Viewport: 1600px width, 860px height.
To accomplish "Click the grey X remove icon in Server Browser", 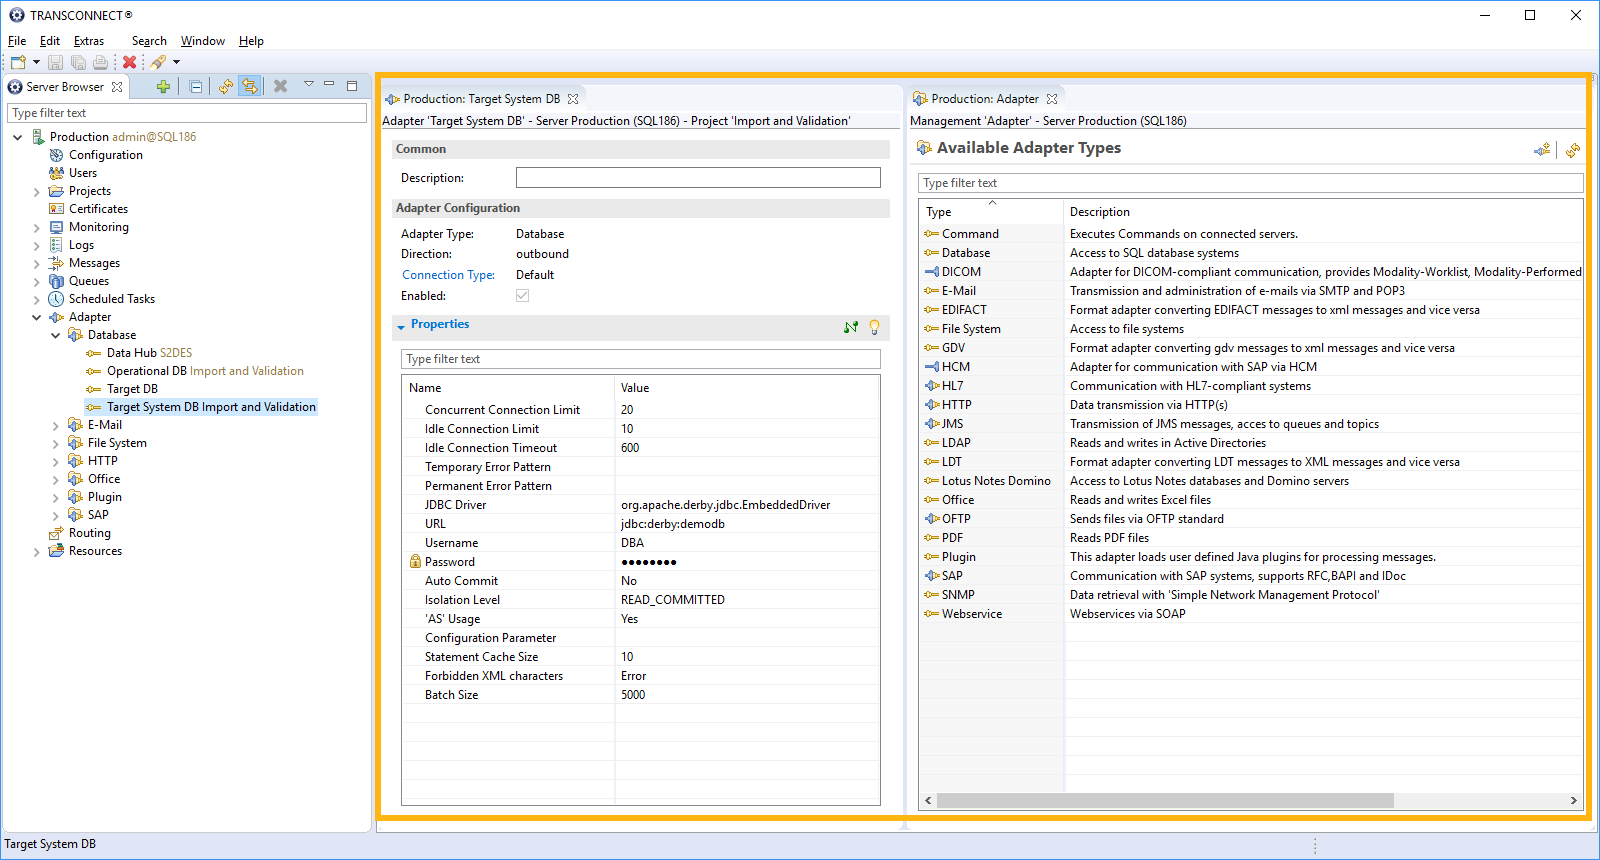I will (281, 87).
